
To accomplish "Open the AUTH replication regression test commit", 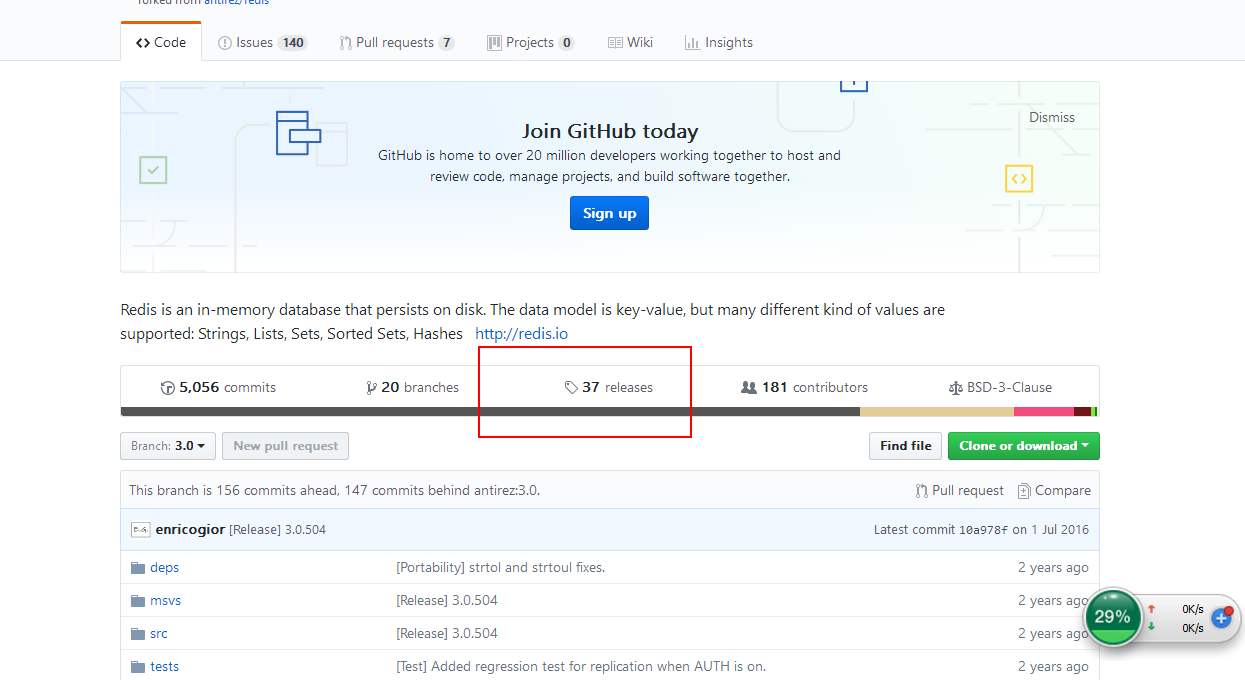I will (x=581, y=666).
